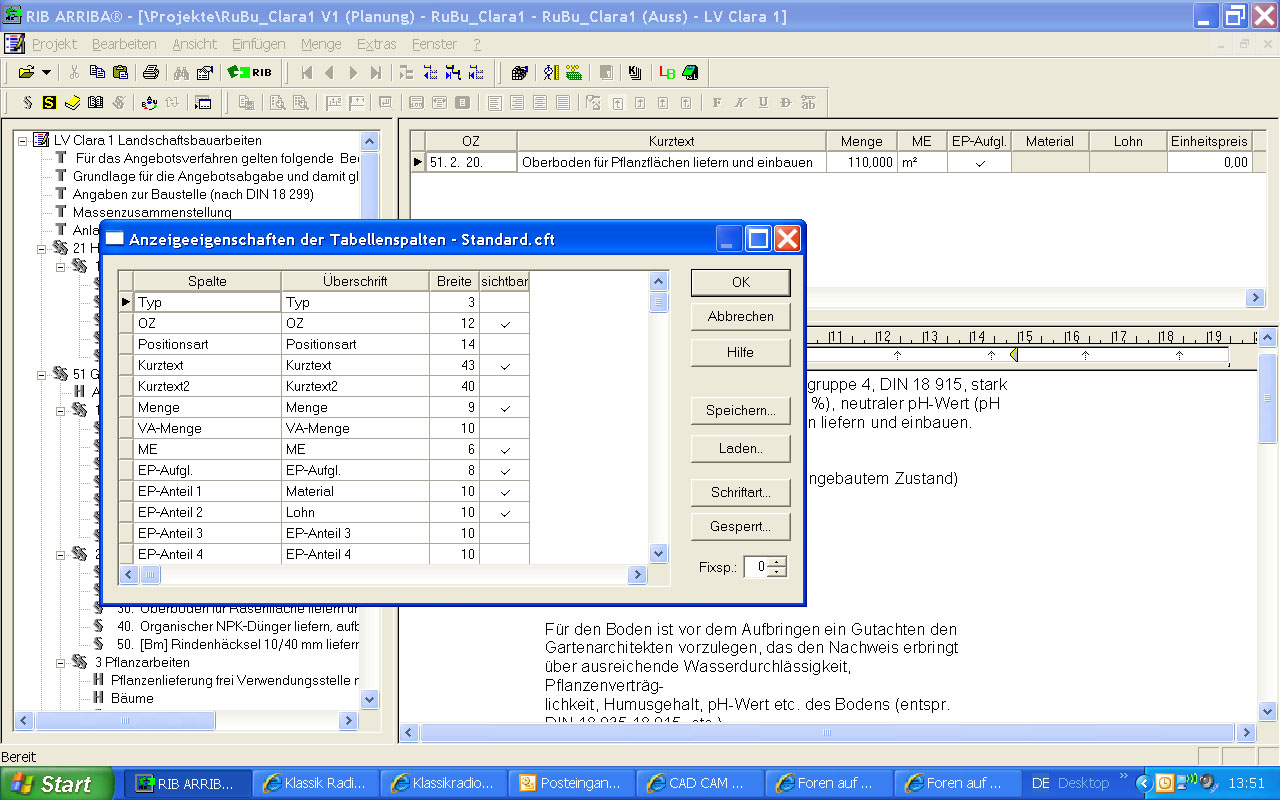
Task: Click the Speichern... button
Action: click(x=740, y=410)
